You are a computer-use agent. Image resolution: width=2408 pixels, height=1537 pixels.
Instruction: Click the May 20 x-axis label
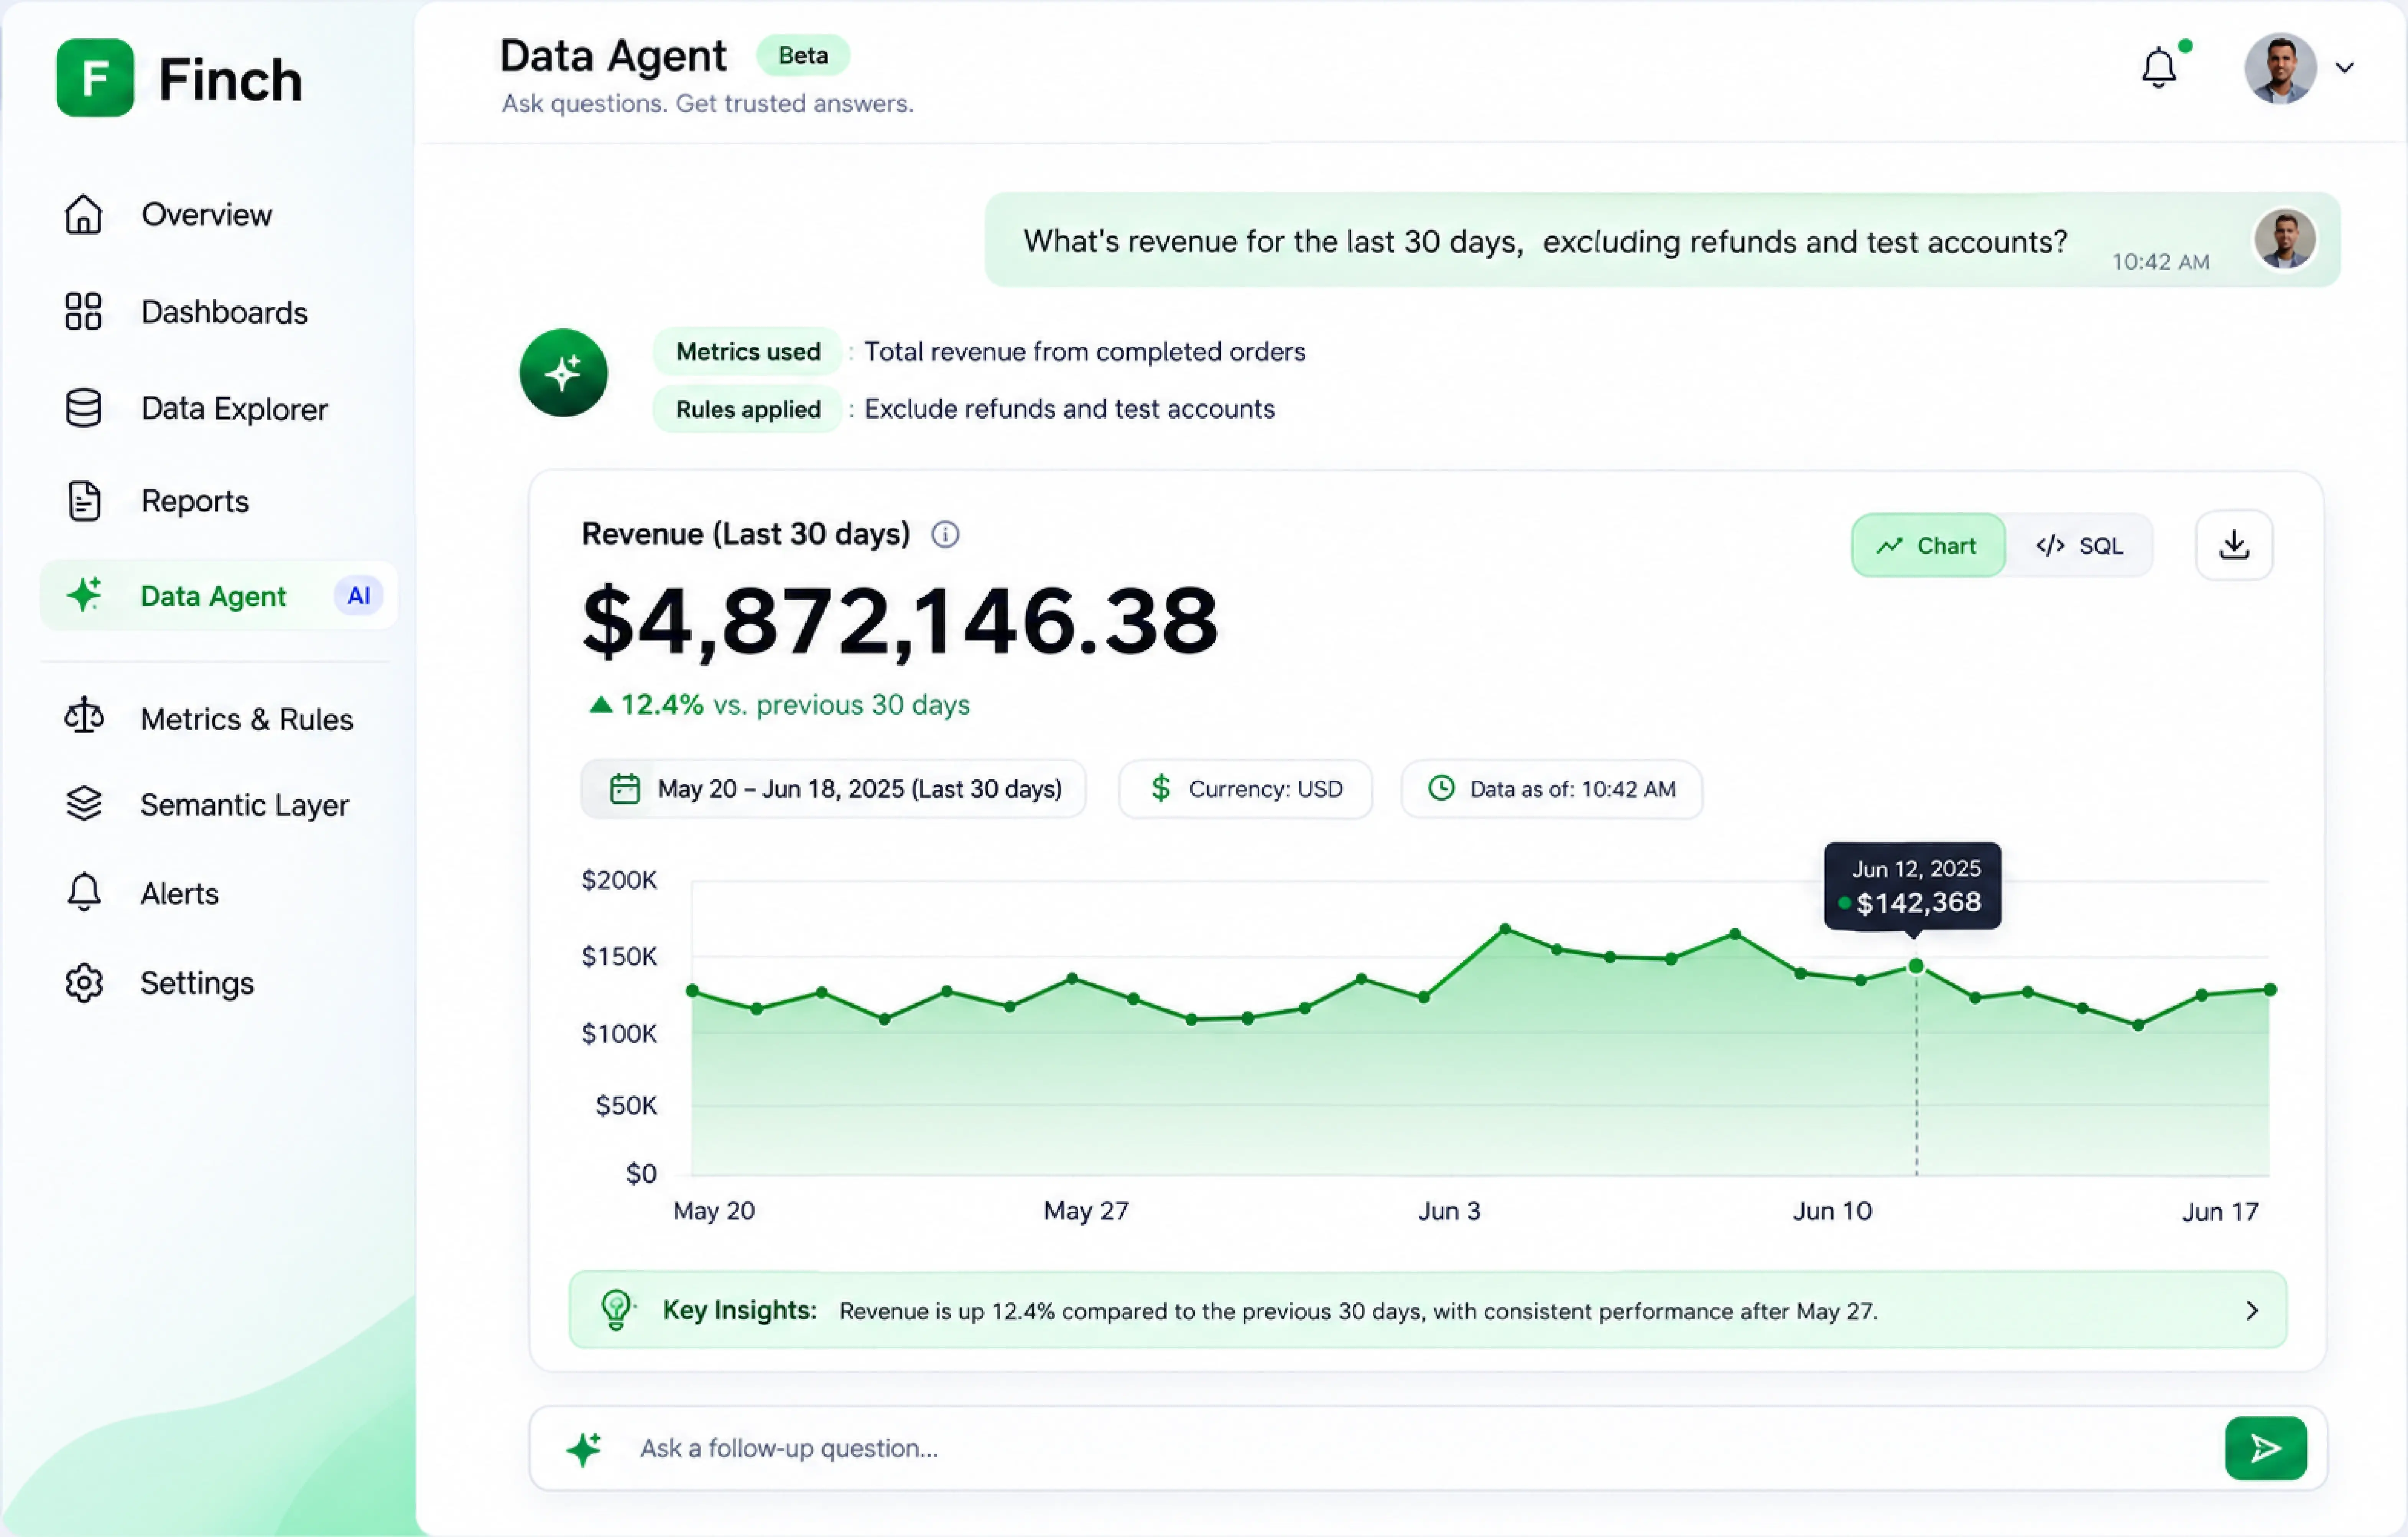[x=714, y=1211]
